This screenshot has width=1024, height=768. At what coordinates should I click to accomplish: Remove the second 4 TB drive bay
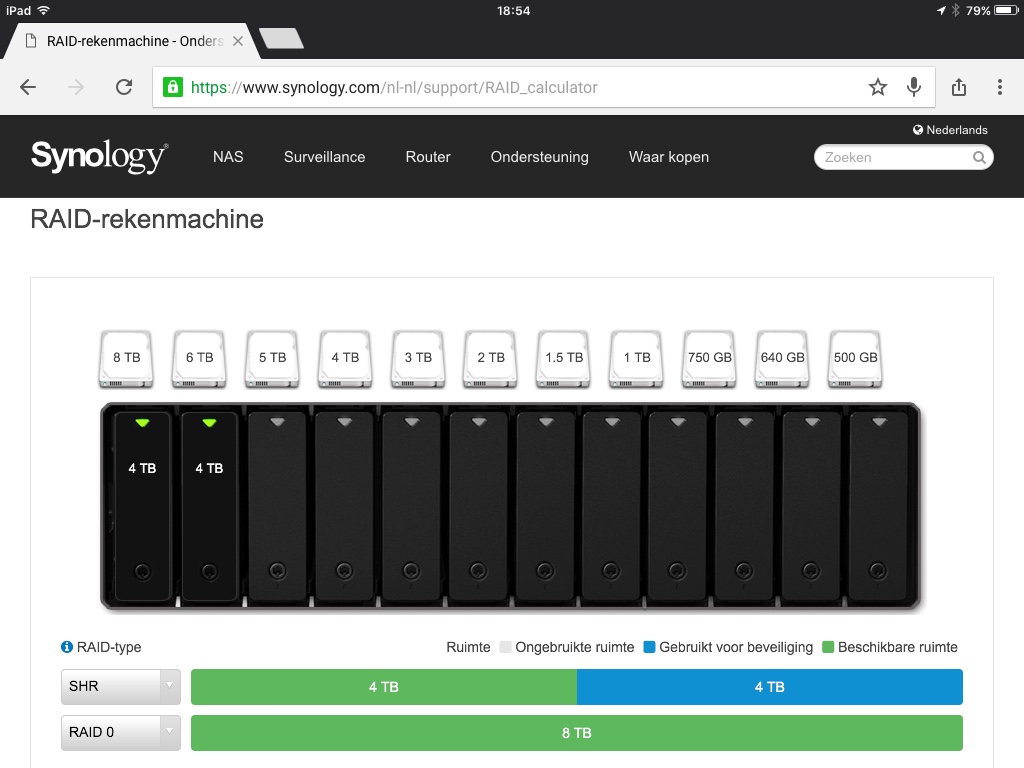click(x=209, y=505)
